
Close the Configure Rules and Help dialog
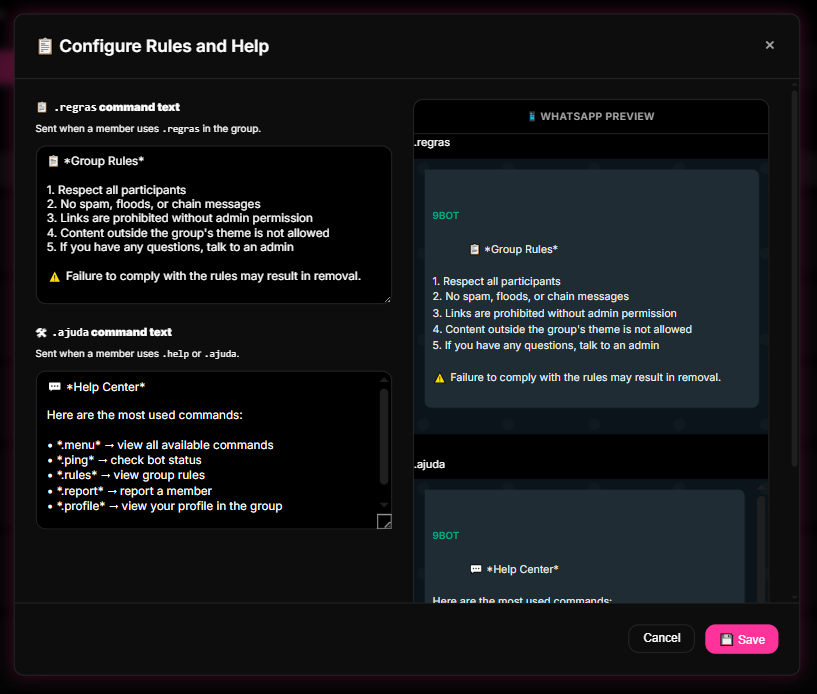(769, 45)
